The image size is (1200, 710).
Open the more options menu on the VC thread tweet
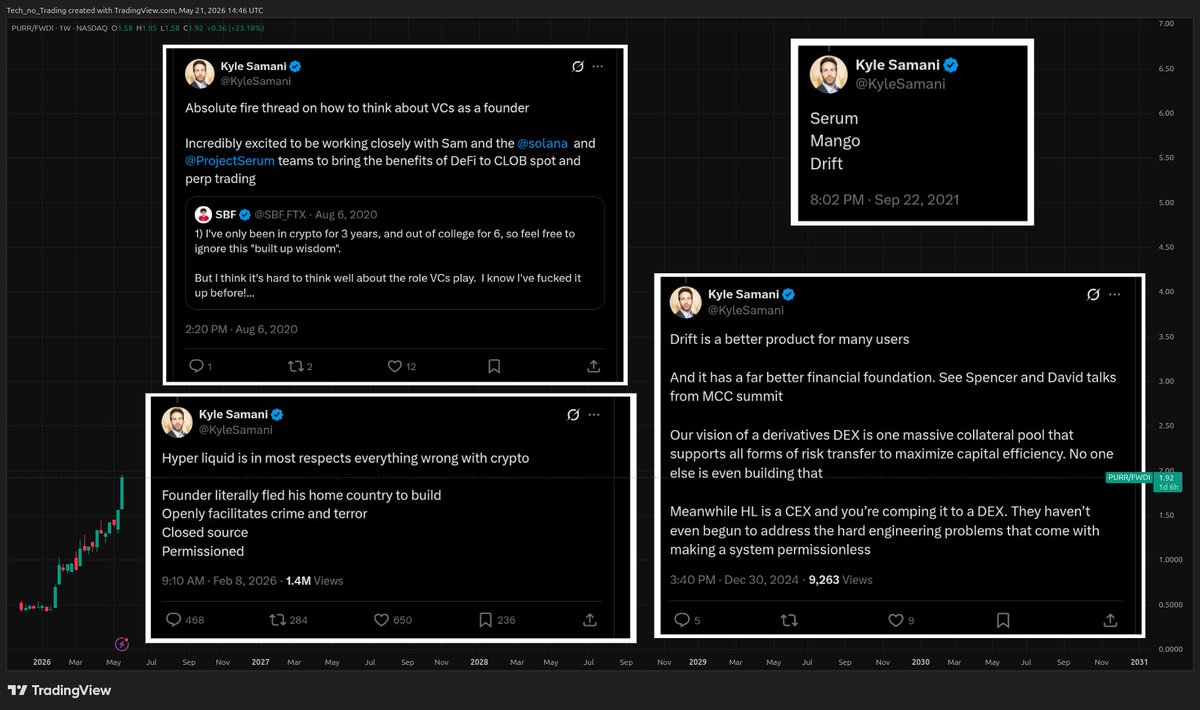pos(598,67)
